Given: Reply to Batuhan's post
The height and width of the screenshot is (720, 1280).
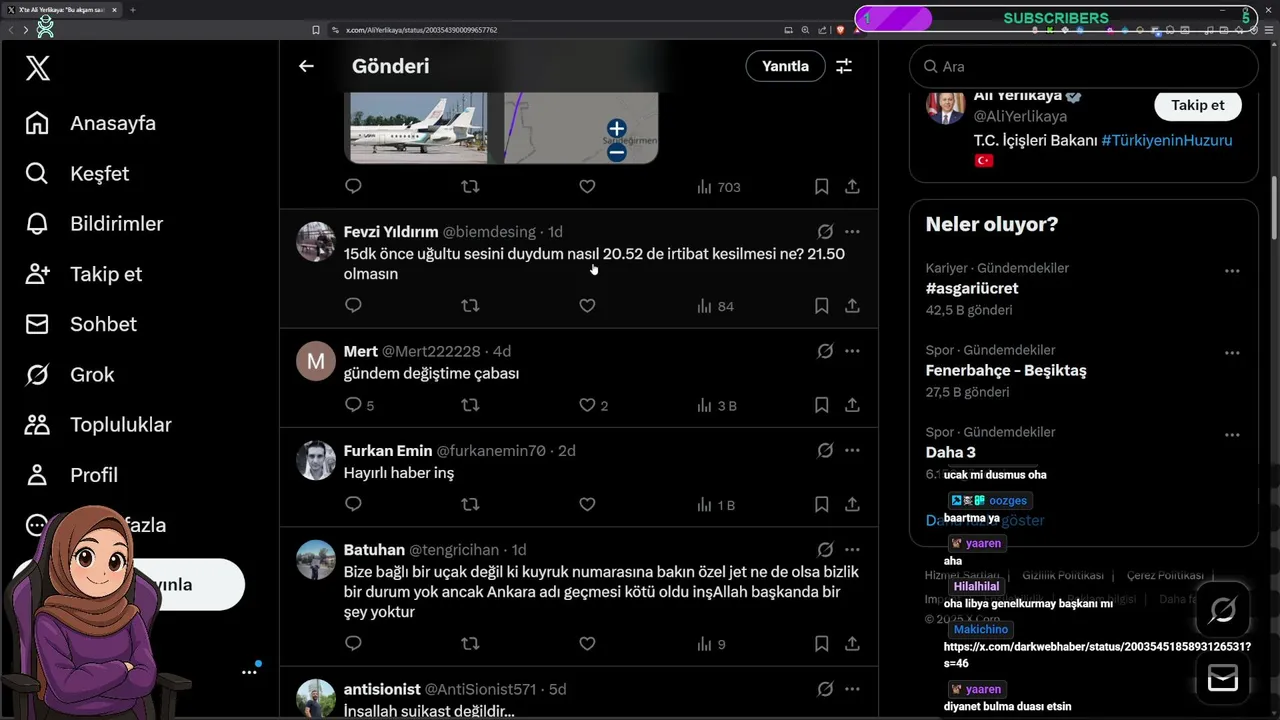Looking at the screenshot, I should point(353,643).
